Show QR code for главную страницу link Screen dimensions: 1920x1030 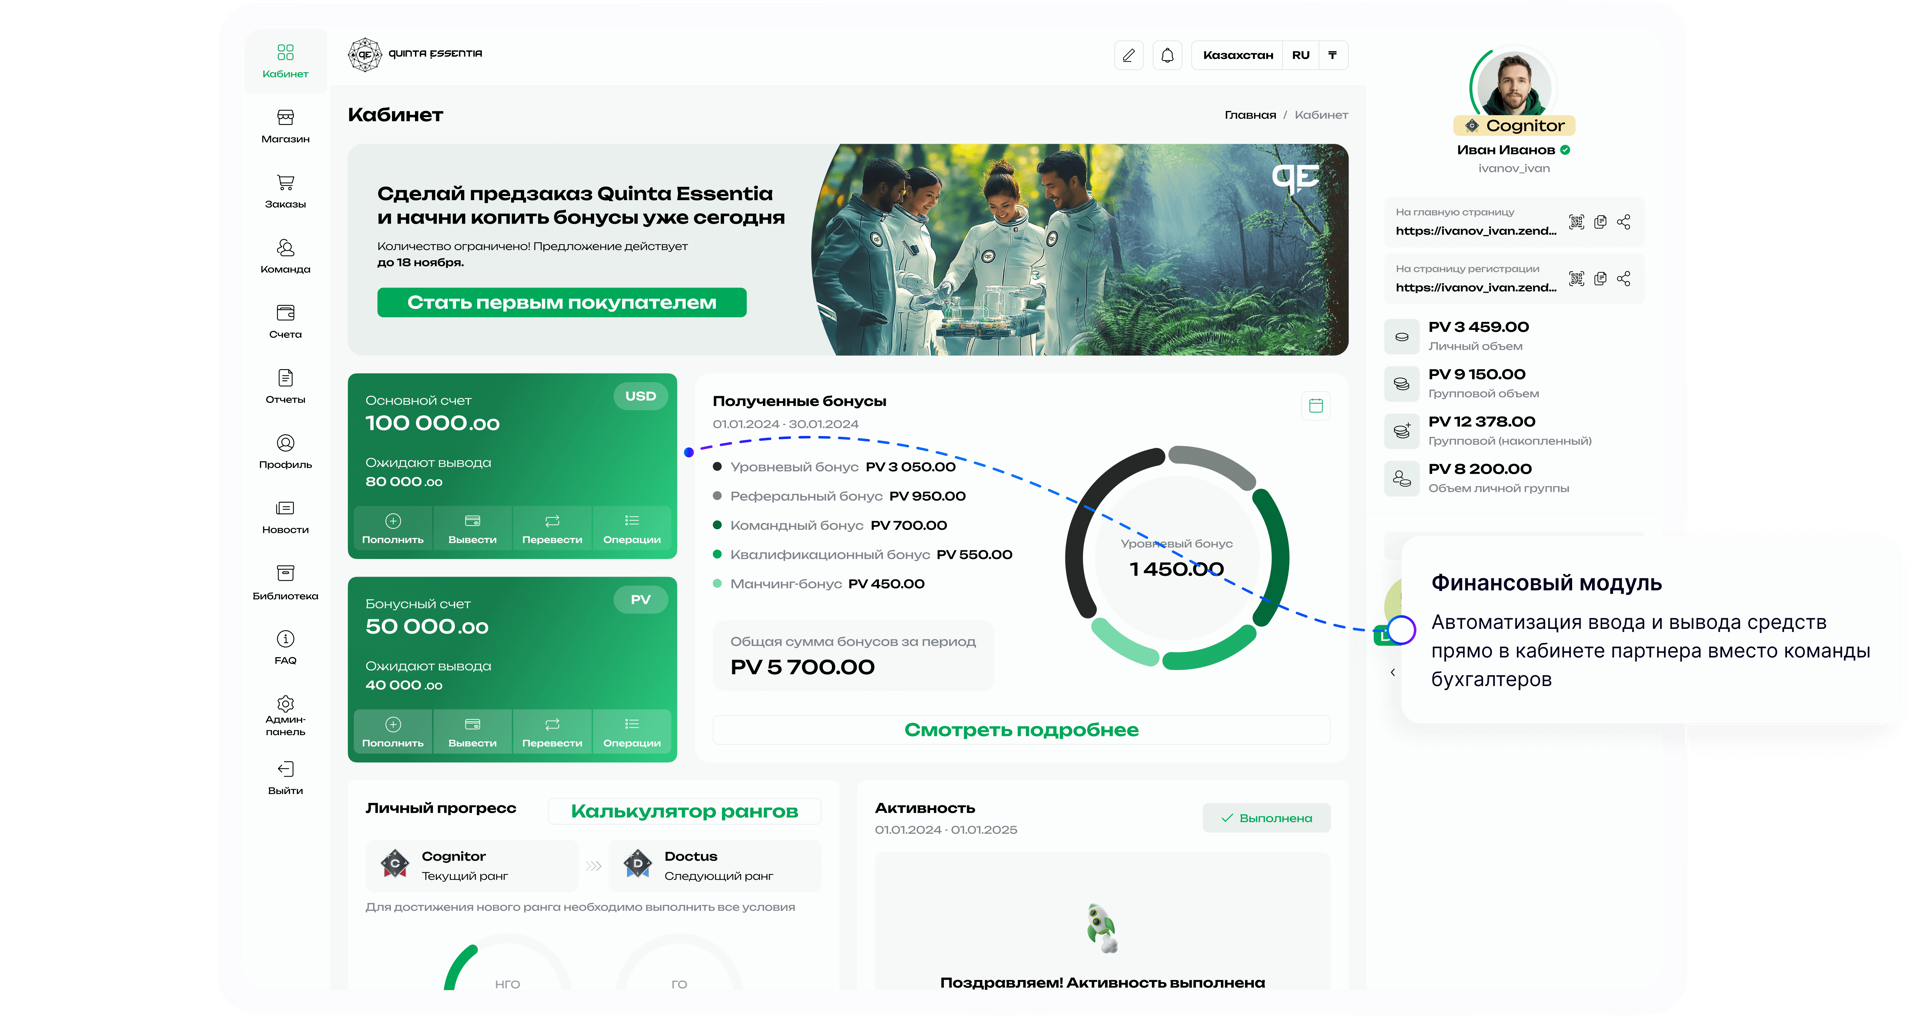1576,222
